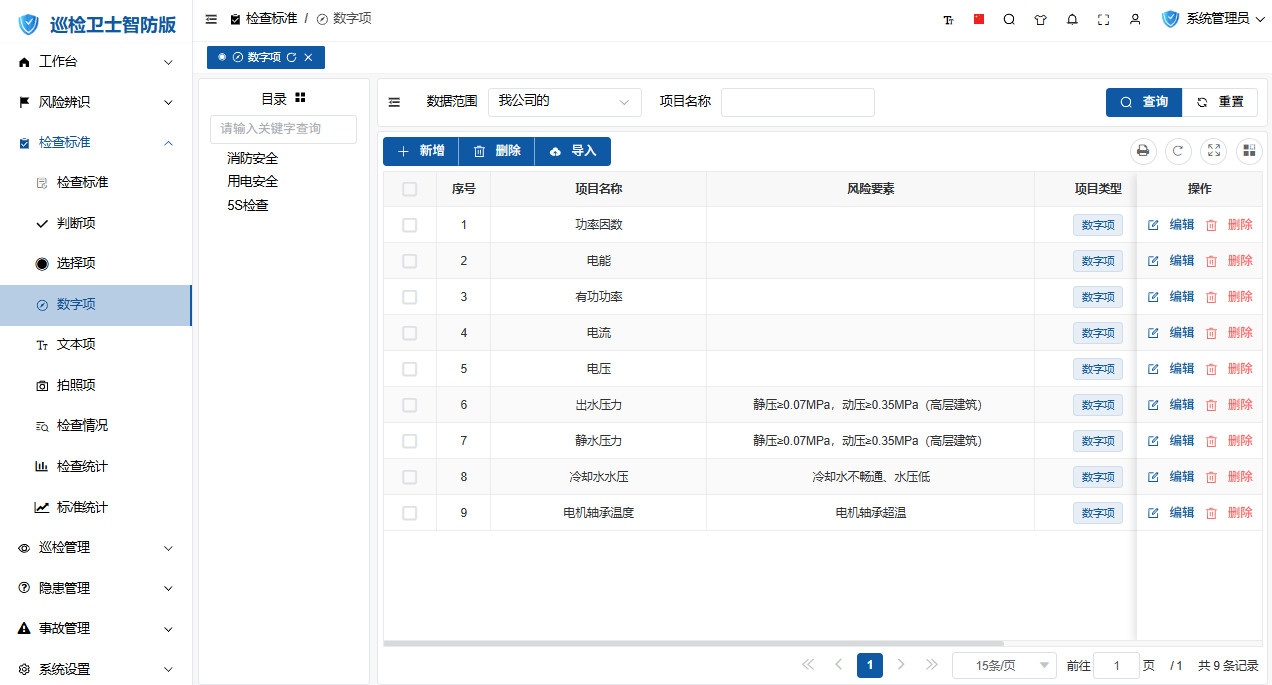The image size is (1272, 685).
Task: Check the 电流 row checkbox
Action: coord(409,333)
